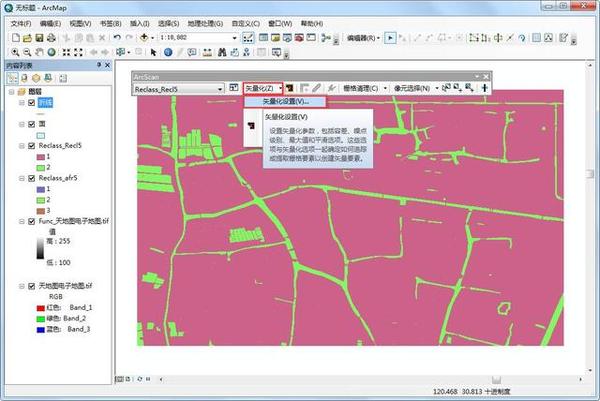This screenshot has height=401, width=600.
Task: Collapse the Func_天地图电子地图.tif legend
Action: click(x=22, y=221)
